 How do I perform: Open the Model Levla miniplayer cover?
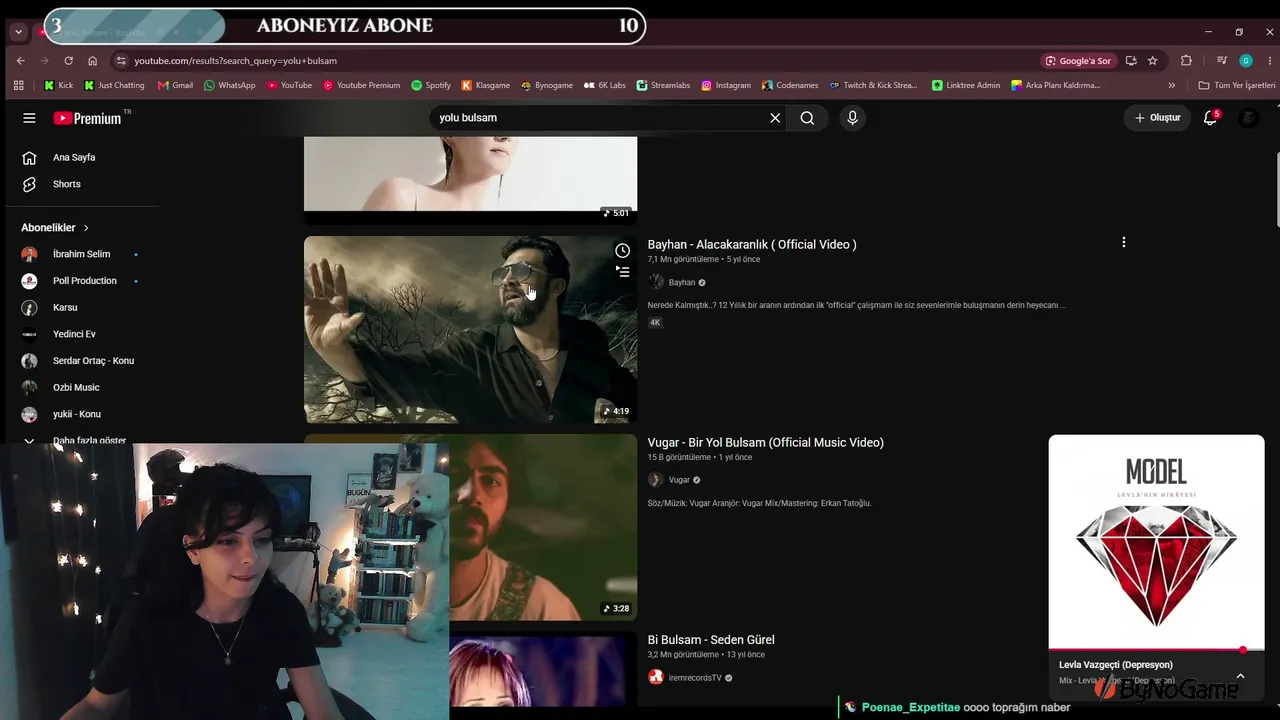click(1156, 542)
